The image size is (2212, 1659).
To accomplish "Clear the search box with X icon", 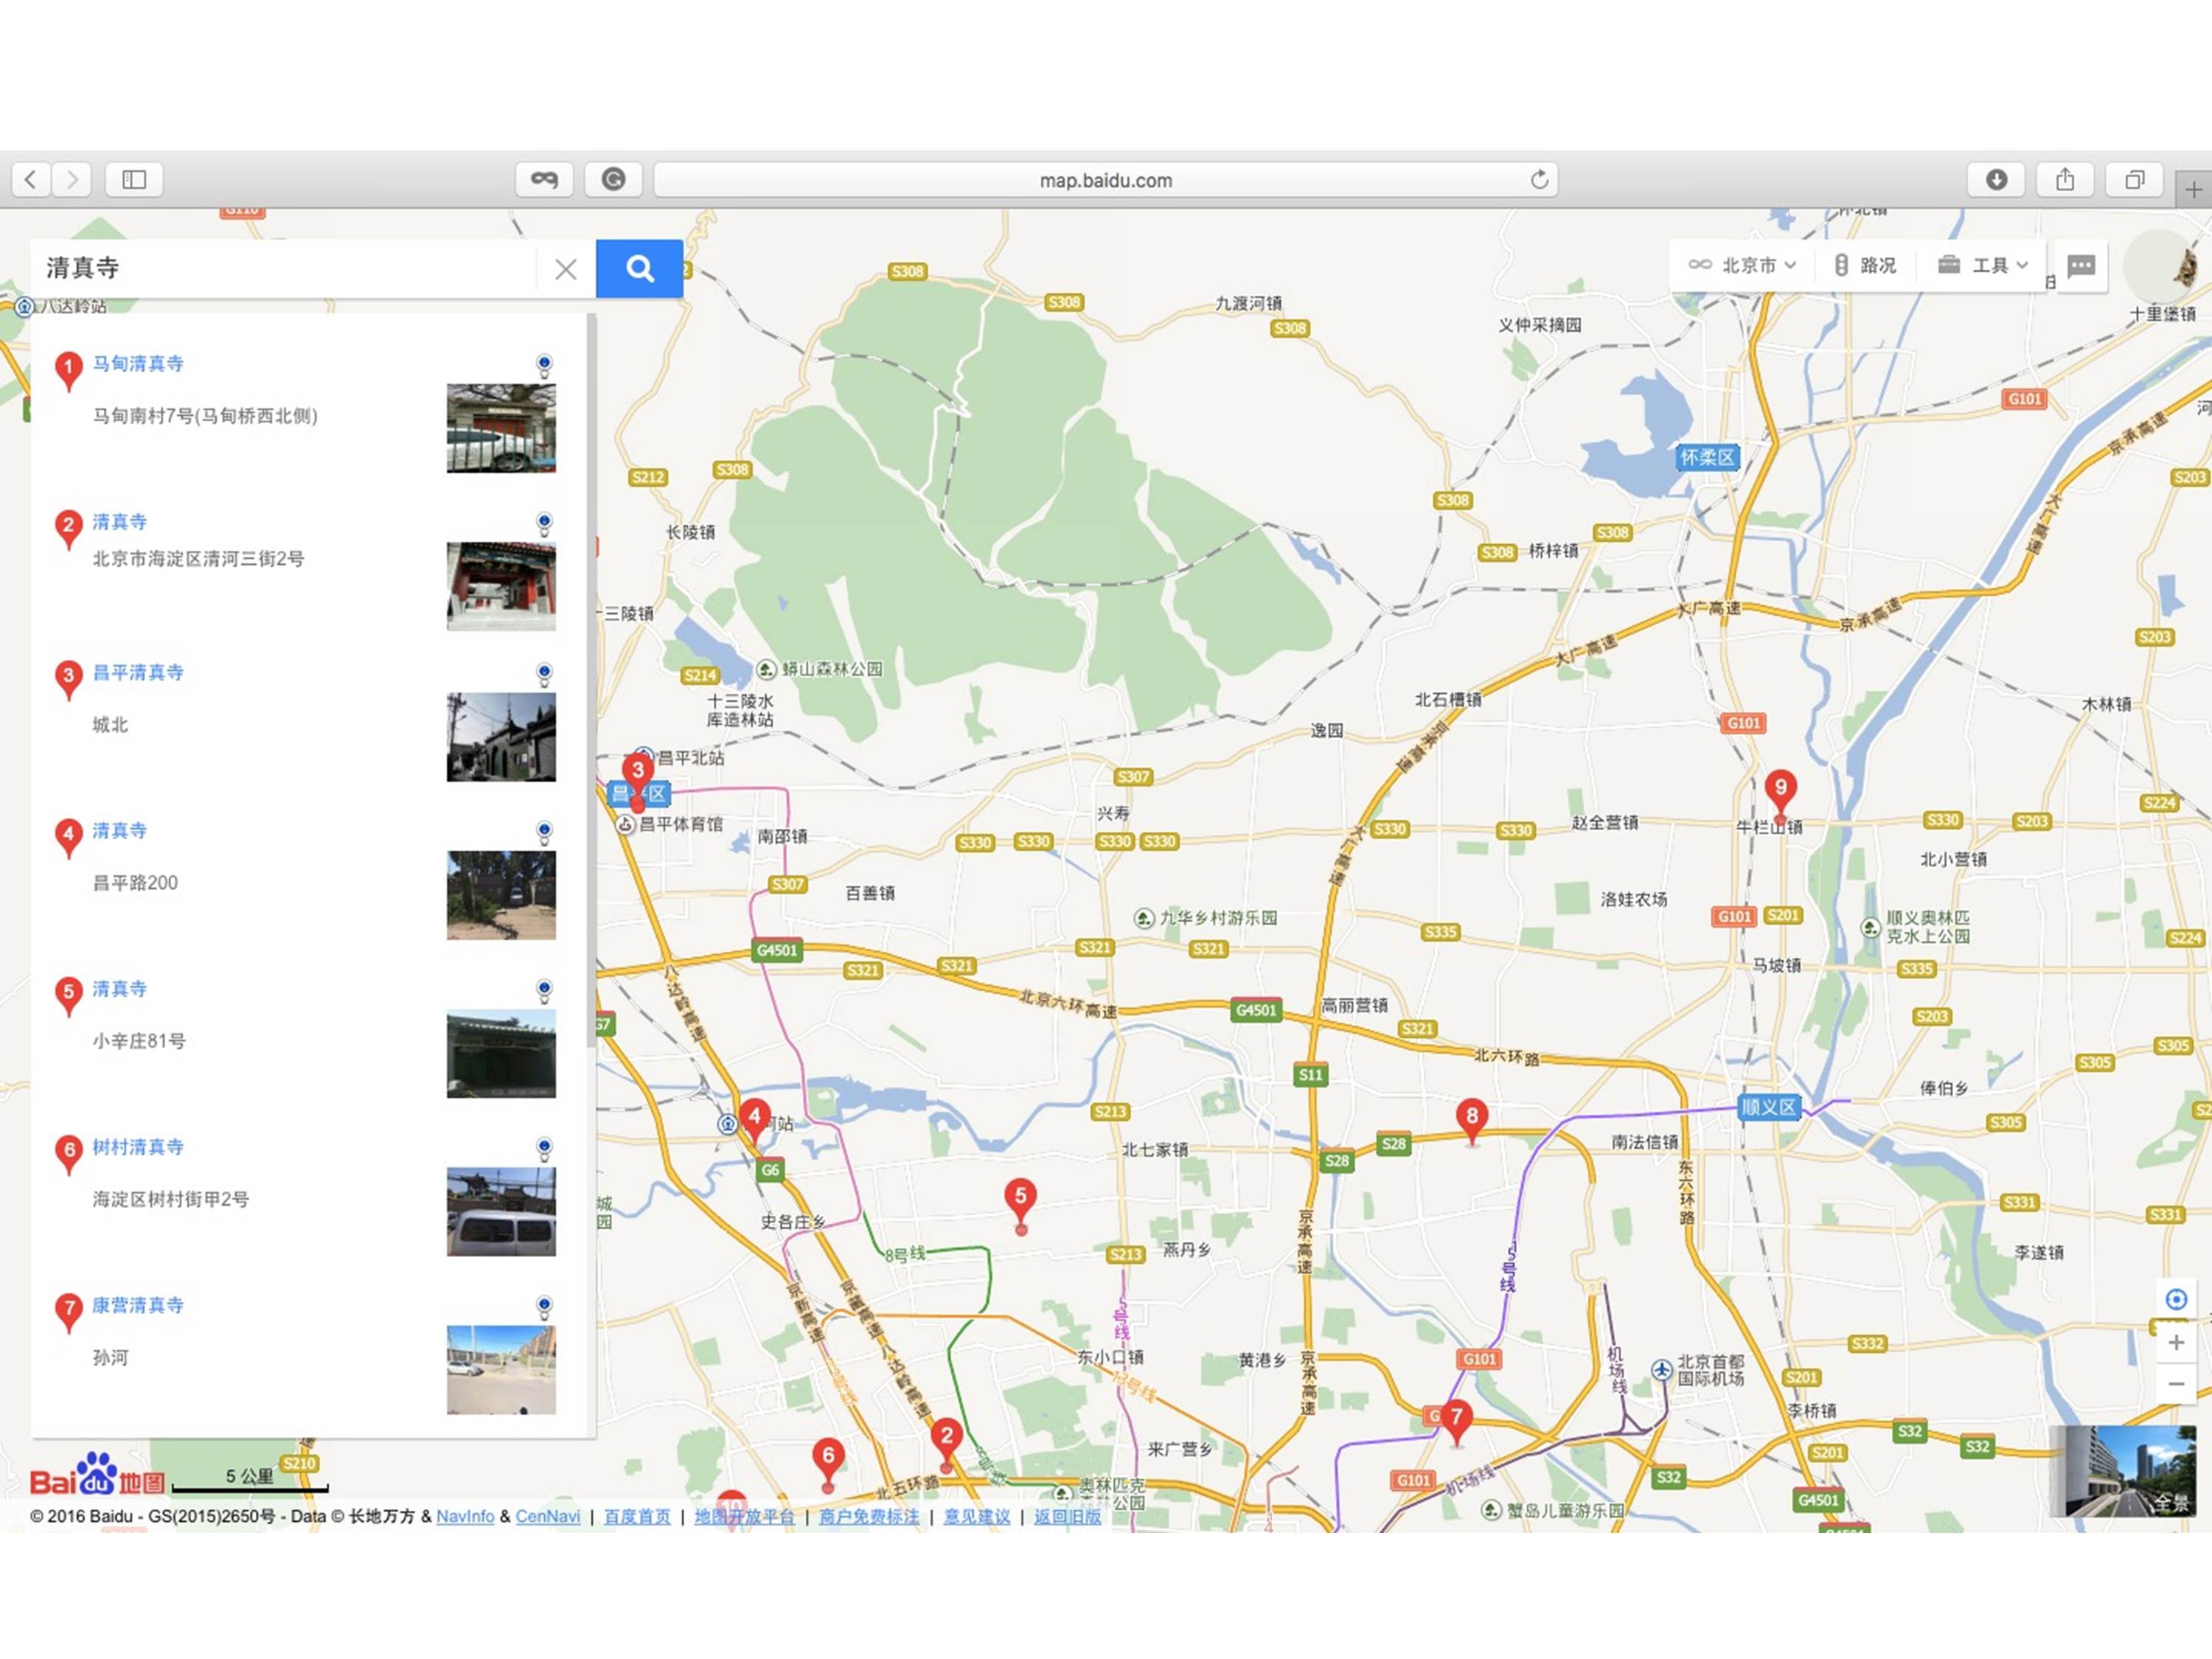I will click(x=565, y=269).
